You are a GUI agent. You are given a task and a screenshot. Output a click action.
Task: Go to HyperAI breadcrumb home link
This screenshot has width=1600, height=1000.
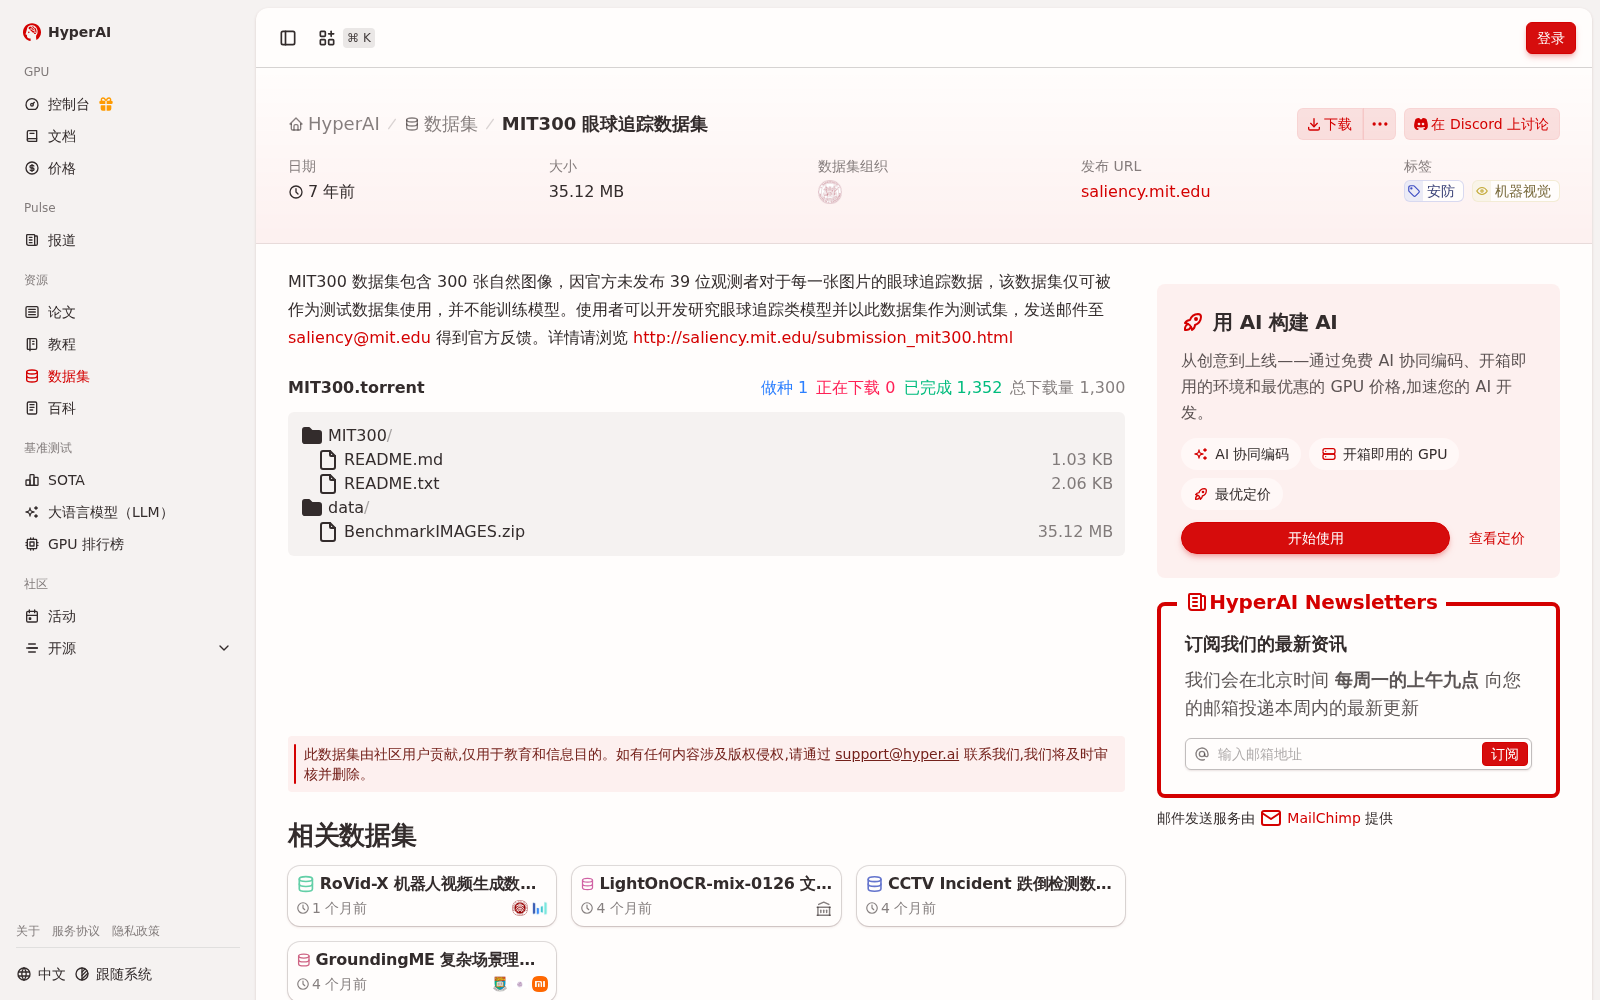[334, 124]
